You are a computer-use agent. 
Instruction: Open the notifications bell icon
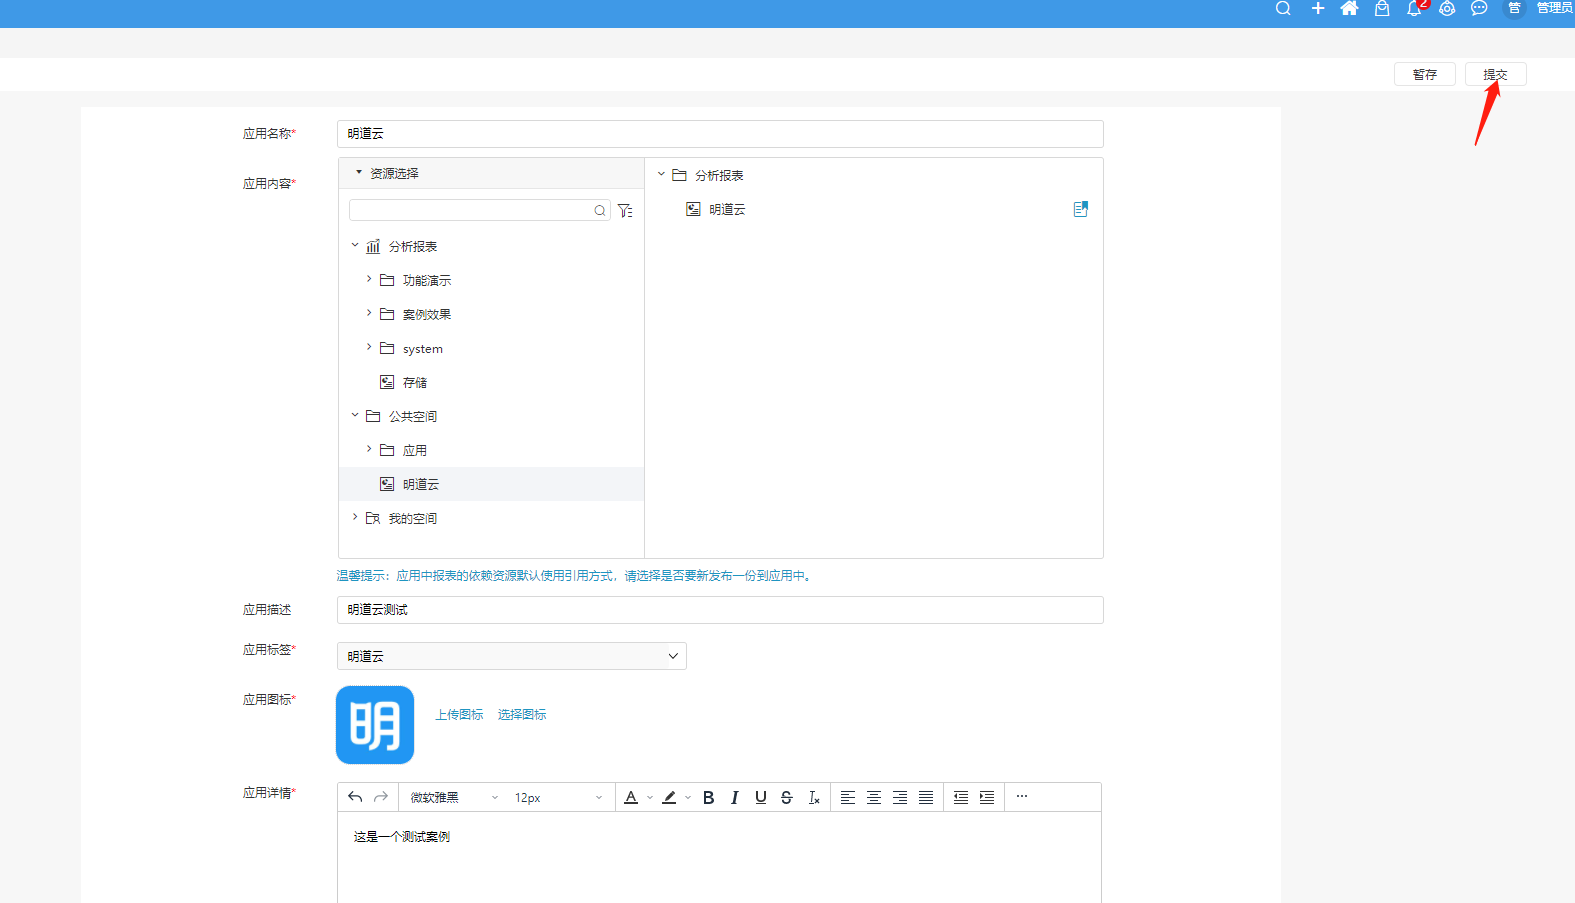point(1413,9)
